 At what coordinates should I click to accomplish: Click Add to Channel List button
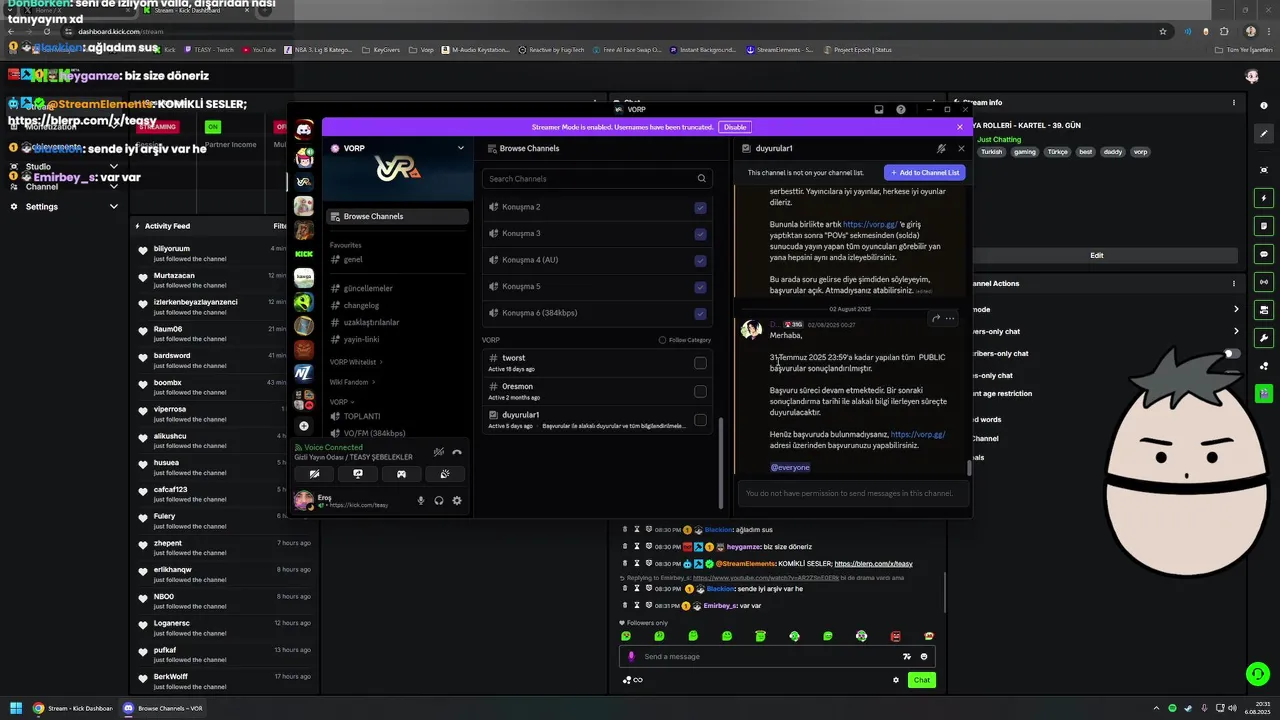pyautogui.click(x=925, y=172)
